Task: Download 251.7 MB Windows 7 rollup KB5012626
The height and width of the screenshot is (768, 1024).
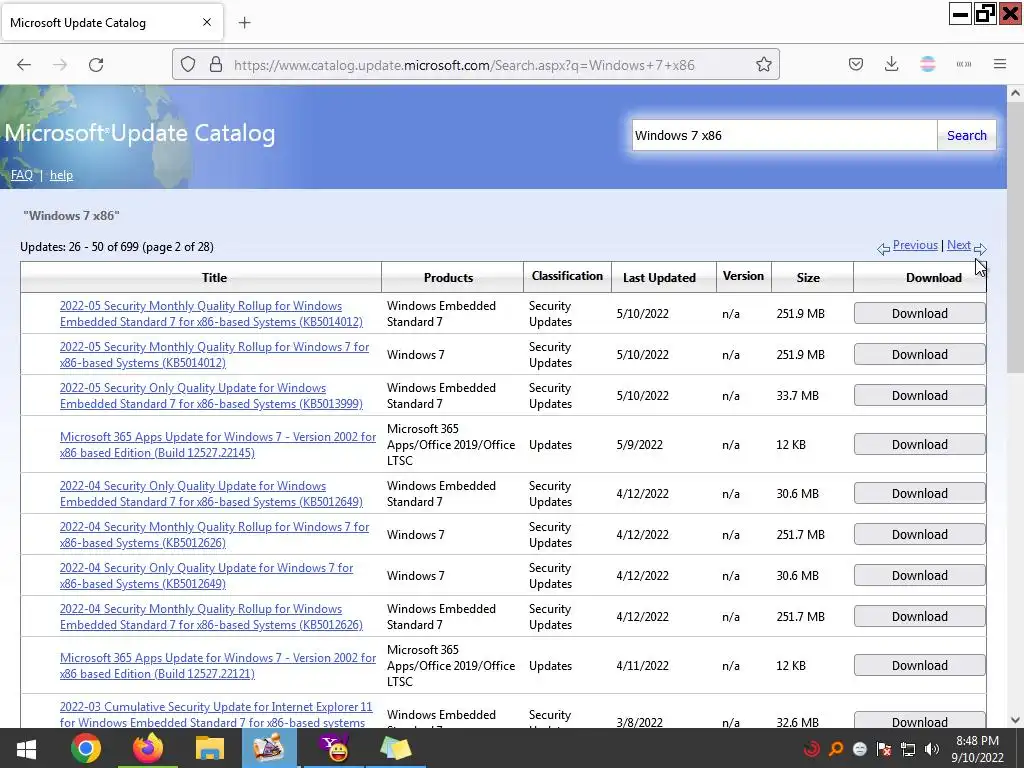Action: 920,534
